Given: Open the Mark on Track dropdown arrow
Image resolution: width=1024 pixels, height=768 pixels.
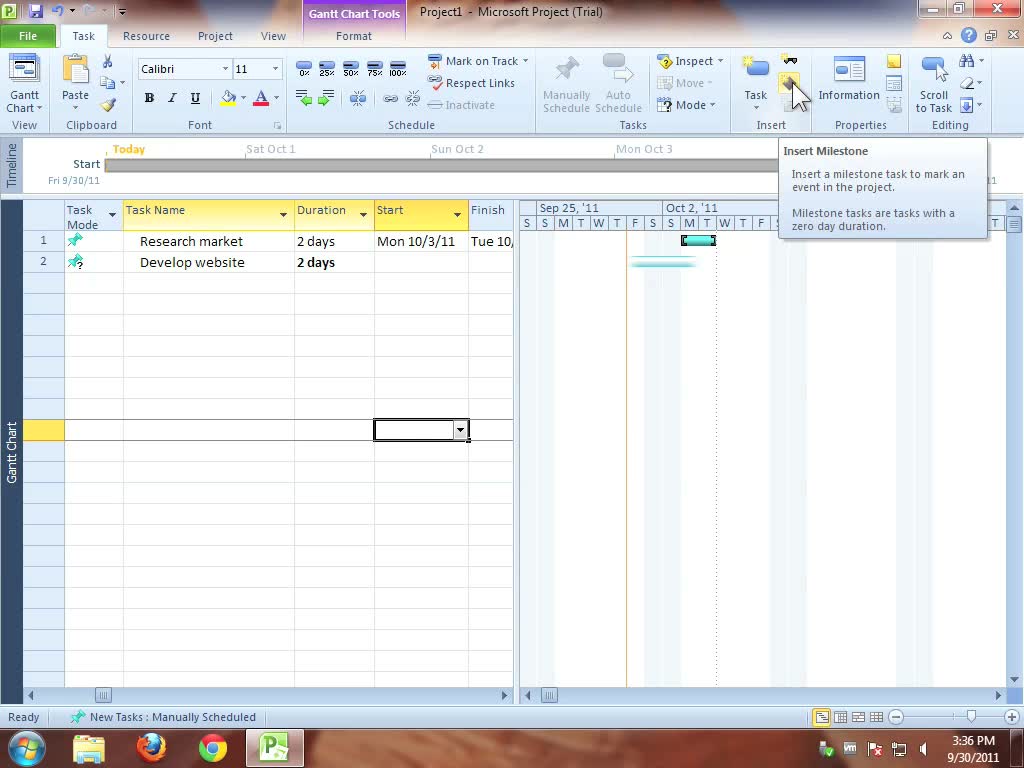Looking at the screenshot, I should (x=525, y=61).
